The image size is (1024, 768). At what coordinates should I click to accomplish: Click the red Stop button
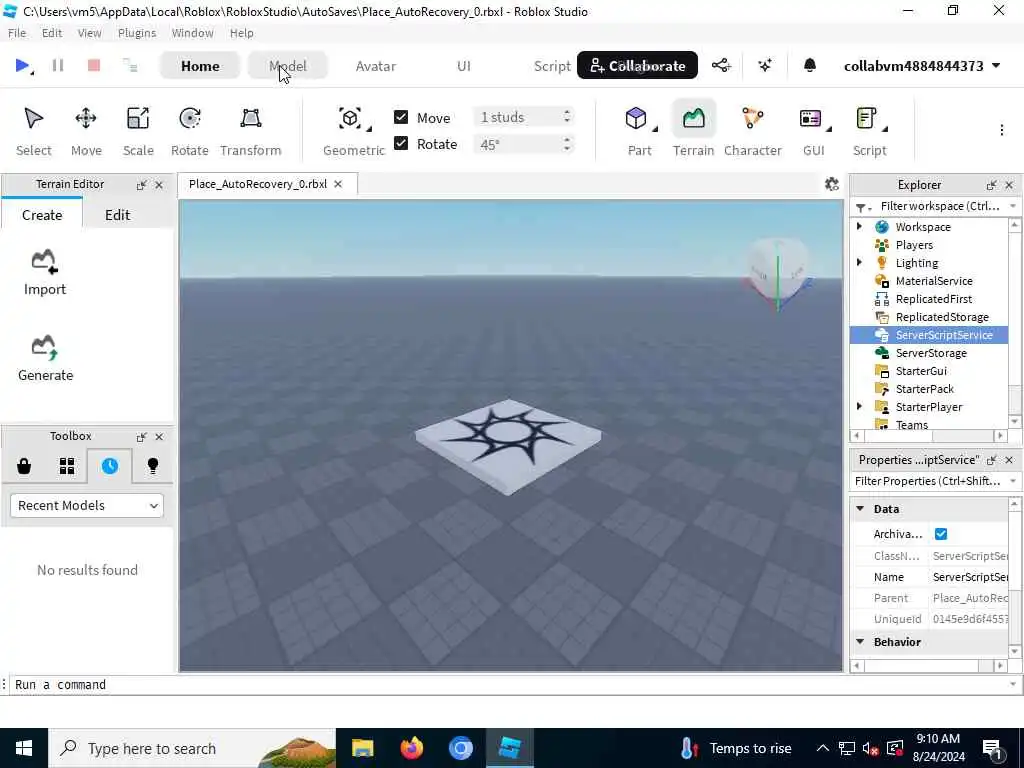click(x=93, y=65)
